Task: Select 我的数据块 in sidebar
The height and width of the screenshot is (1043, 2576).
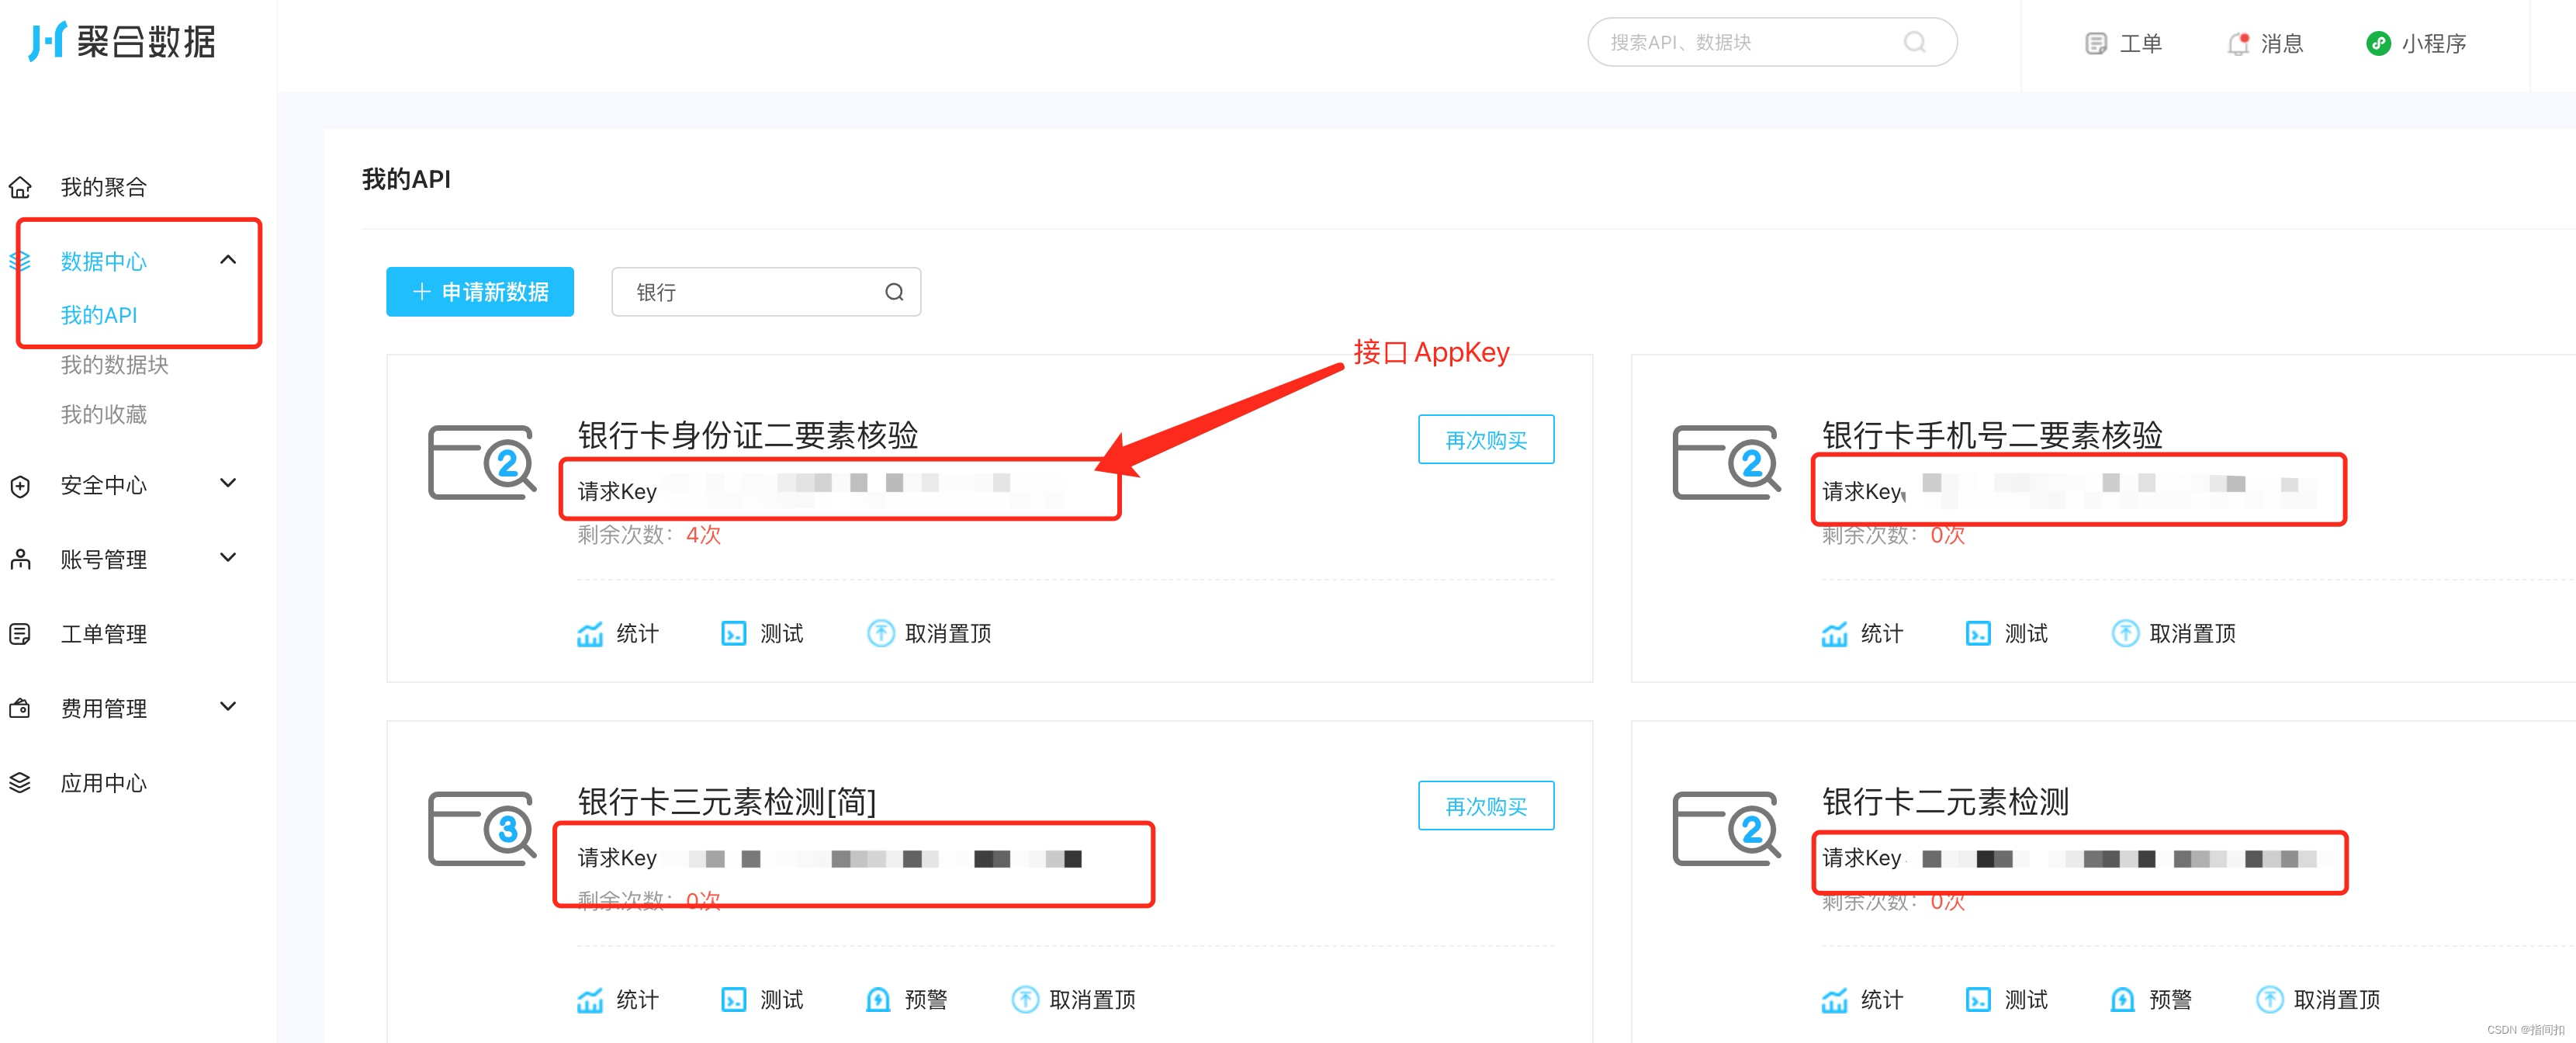Action: pyautogui.click(x=114, y=365)
